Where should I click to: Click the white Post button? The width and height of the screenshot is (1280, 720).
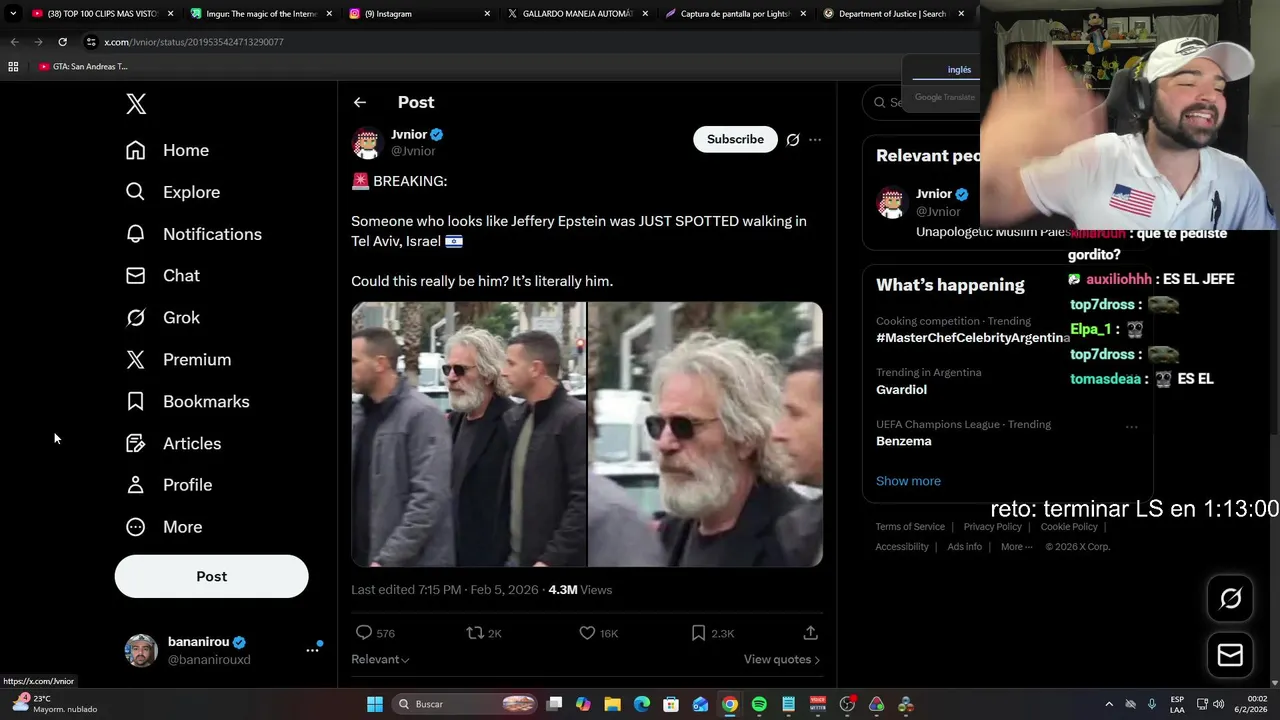211,577
